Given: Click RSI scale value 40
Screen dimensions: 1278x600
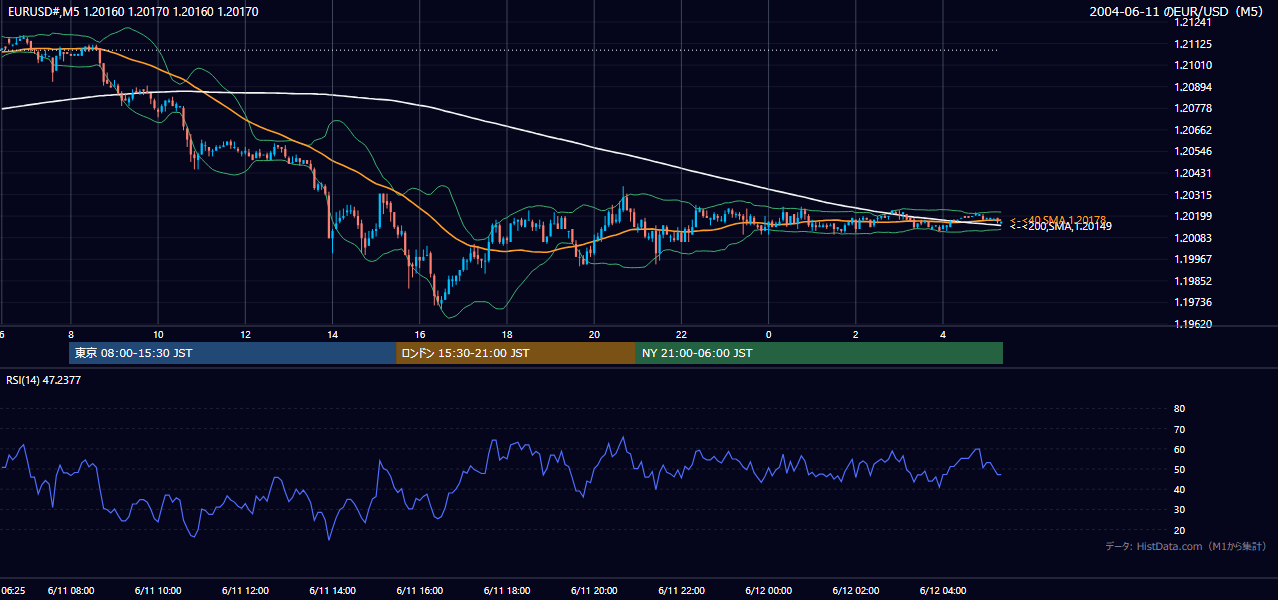Looking at the screenshot, I should coord(1179,489).
